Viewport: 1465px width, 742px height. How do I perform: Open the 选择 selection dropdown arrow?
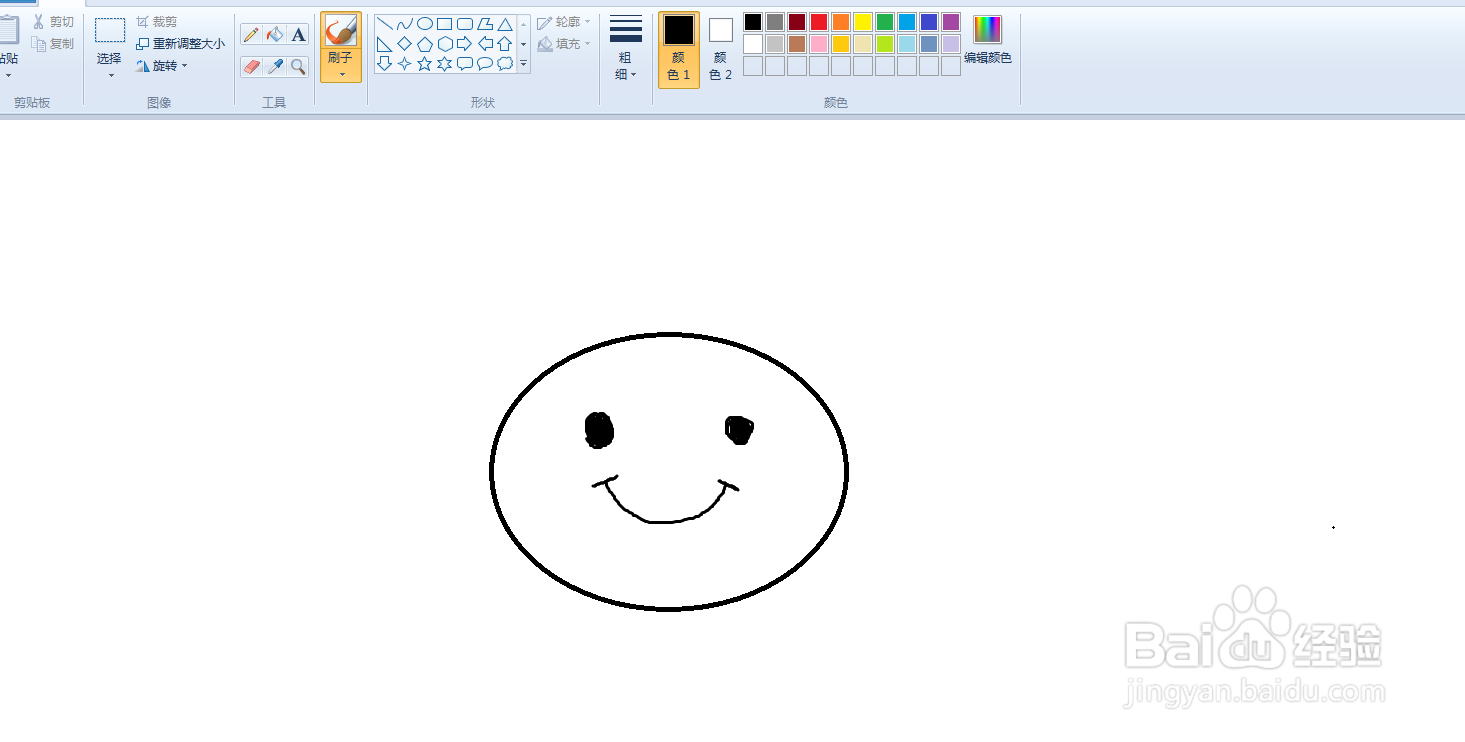[x=110, y=76]
